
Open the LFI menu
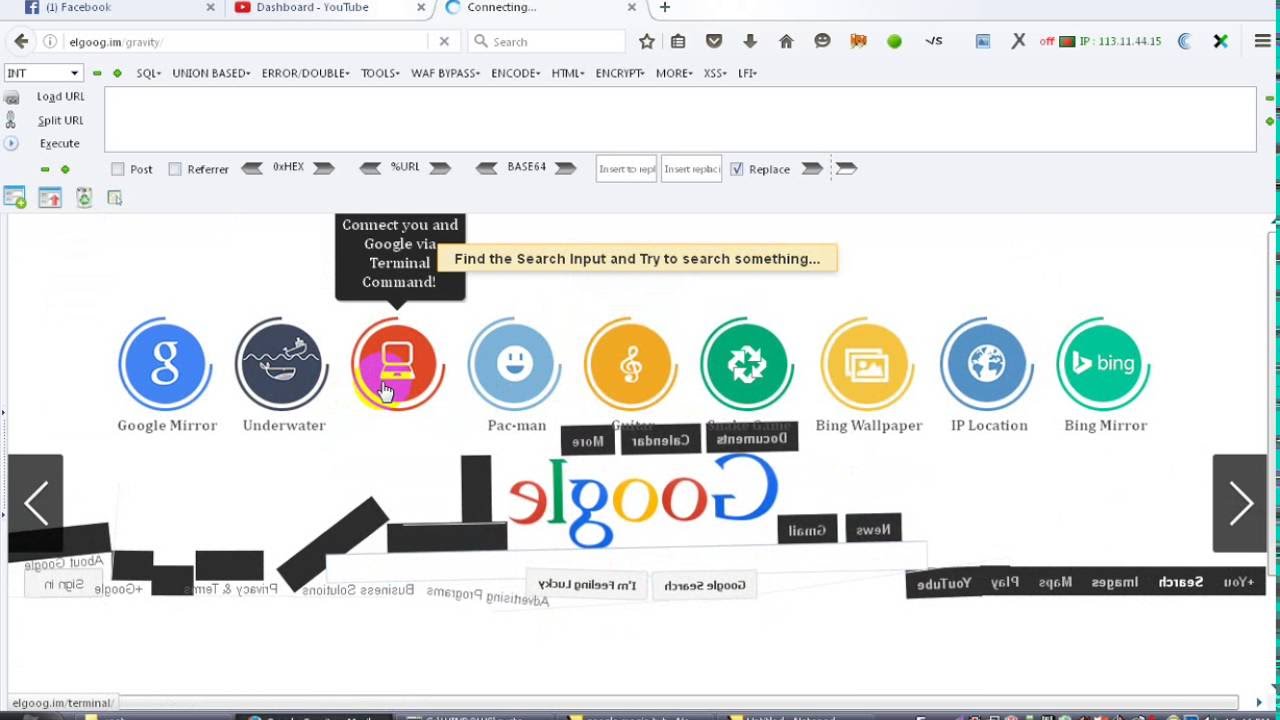tap(747, 73)
